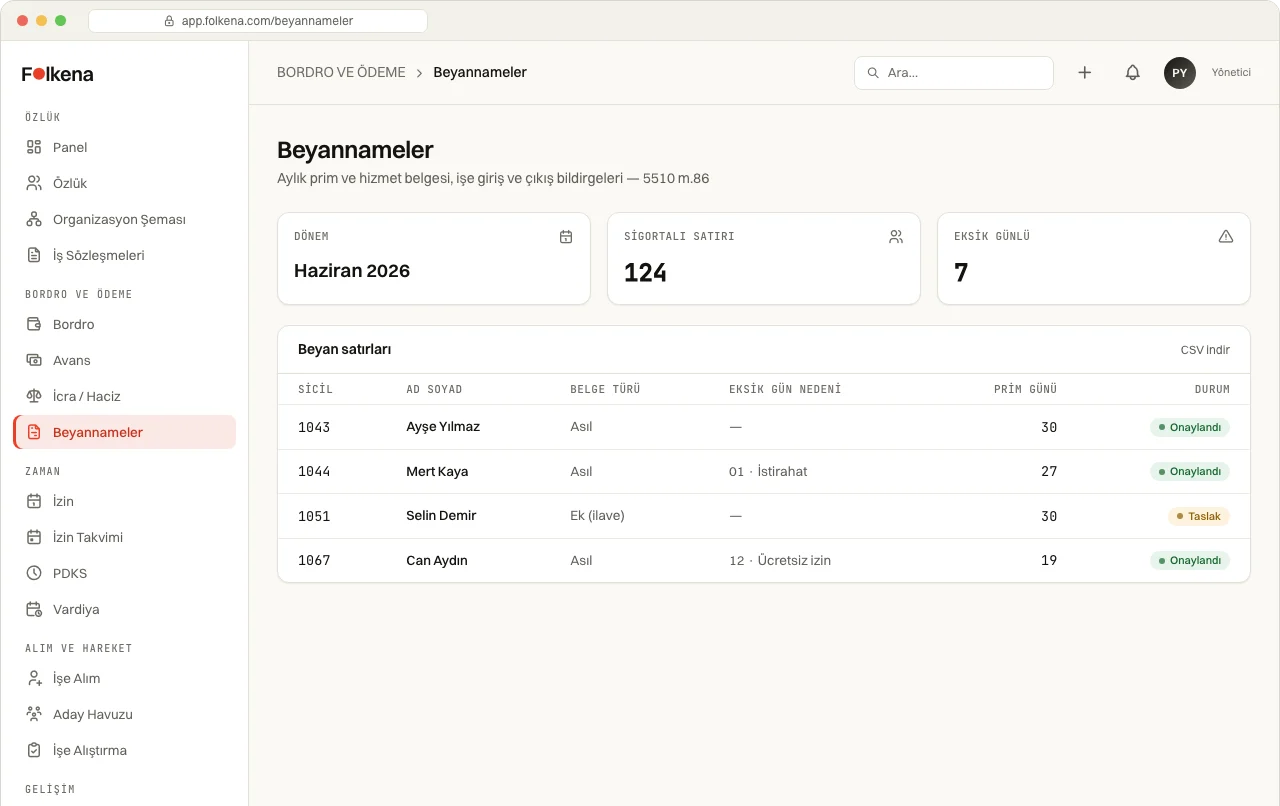Click the İzin Takvimi calendar icon

(x=34, y=537)
